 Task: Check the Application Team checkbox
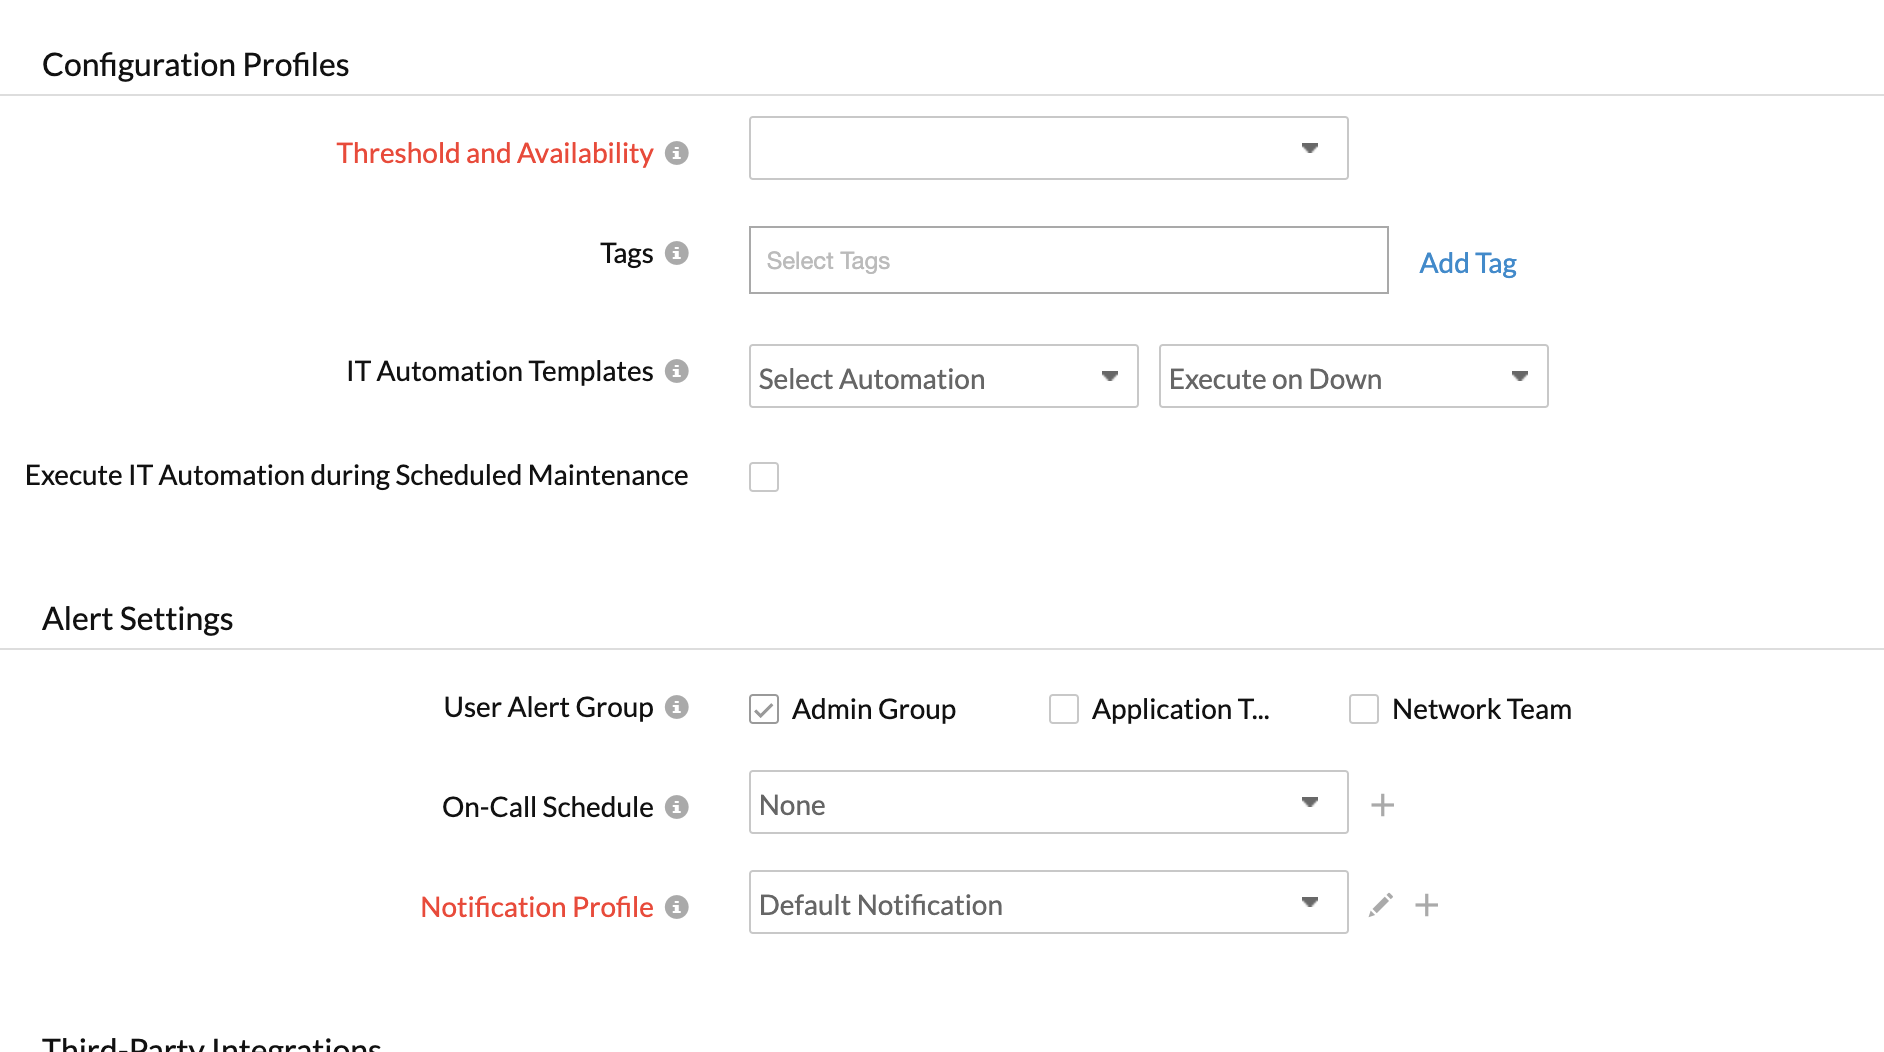click(1064, 709)
